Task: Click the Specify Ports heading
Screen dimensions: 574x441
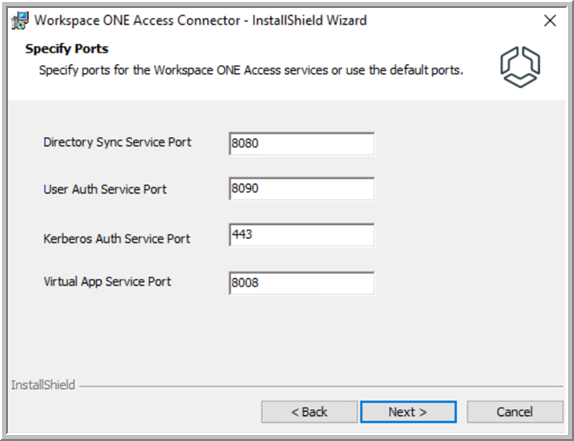Action: pyautogui.click(x=67, y=49)
